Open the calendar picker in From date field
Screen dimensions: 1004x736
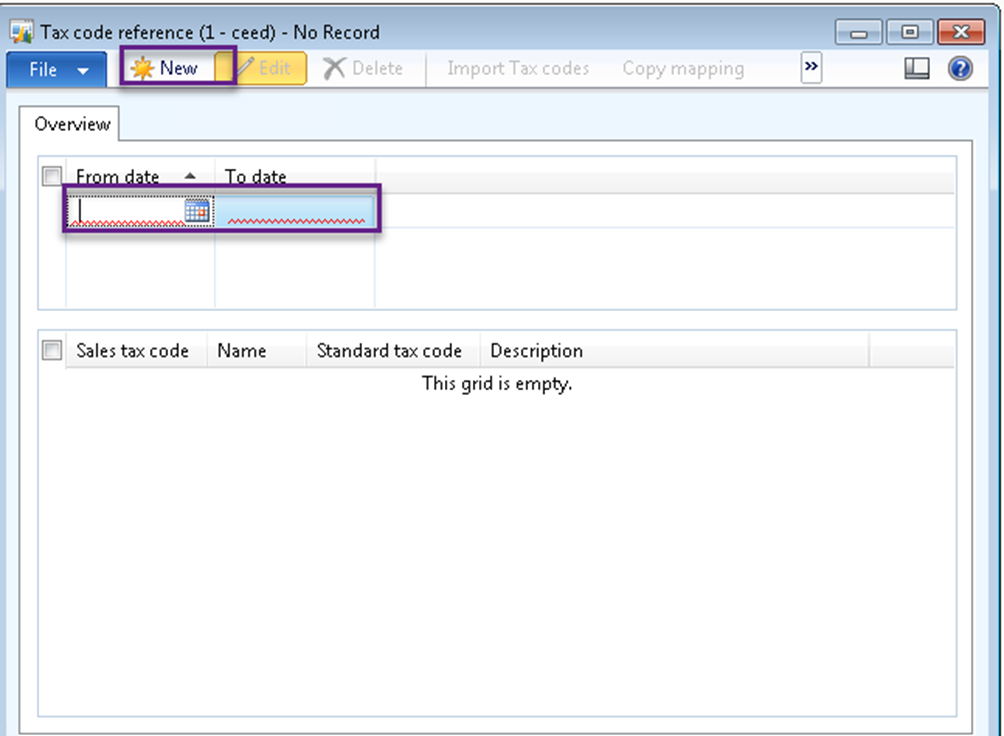click(197, 211)
